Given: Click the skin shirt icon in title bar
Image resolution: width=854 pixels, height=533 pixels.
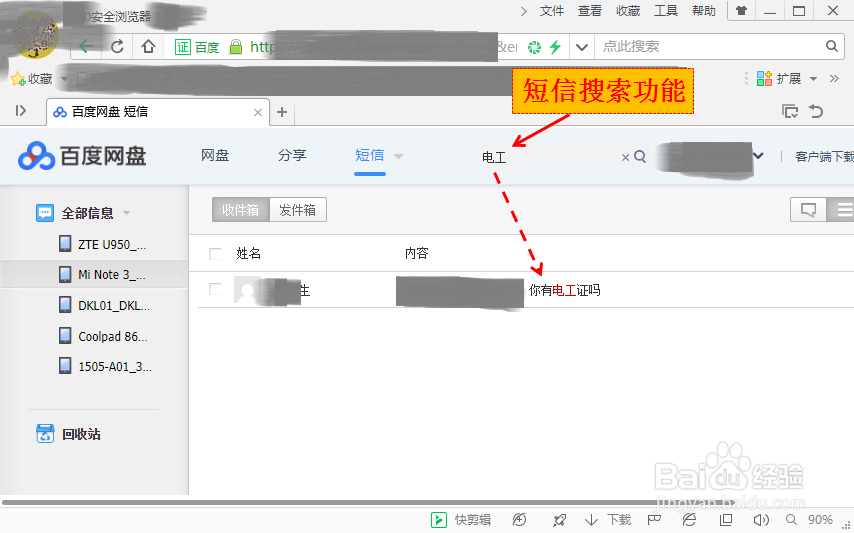Looking at the screenshot, I should click(741, 10).
